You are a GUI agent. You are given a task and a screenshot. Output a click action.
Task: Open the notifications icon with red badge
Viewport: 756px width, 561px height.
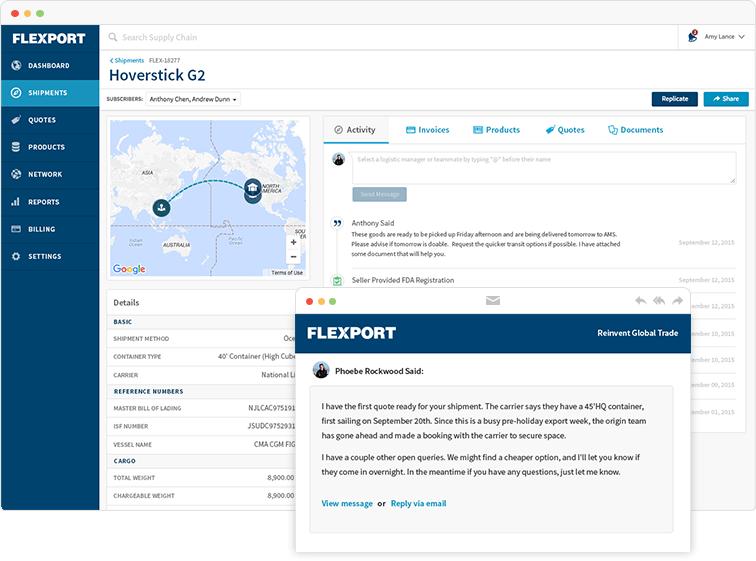pyautogui.click(x=693, y=36)
